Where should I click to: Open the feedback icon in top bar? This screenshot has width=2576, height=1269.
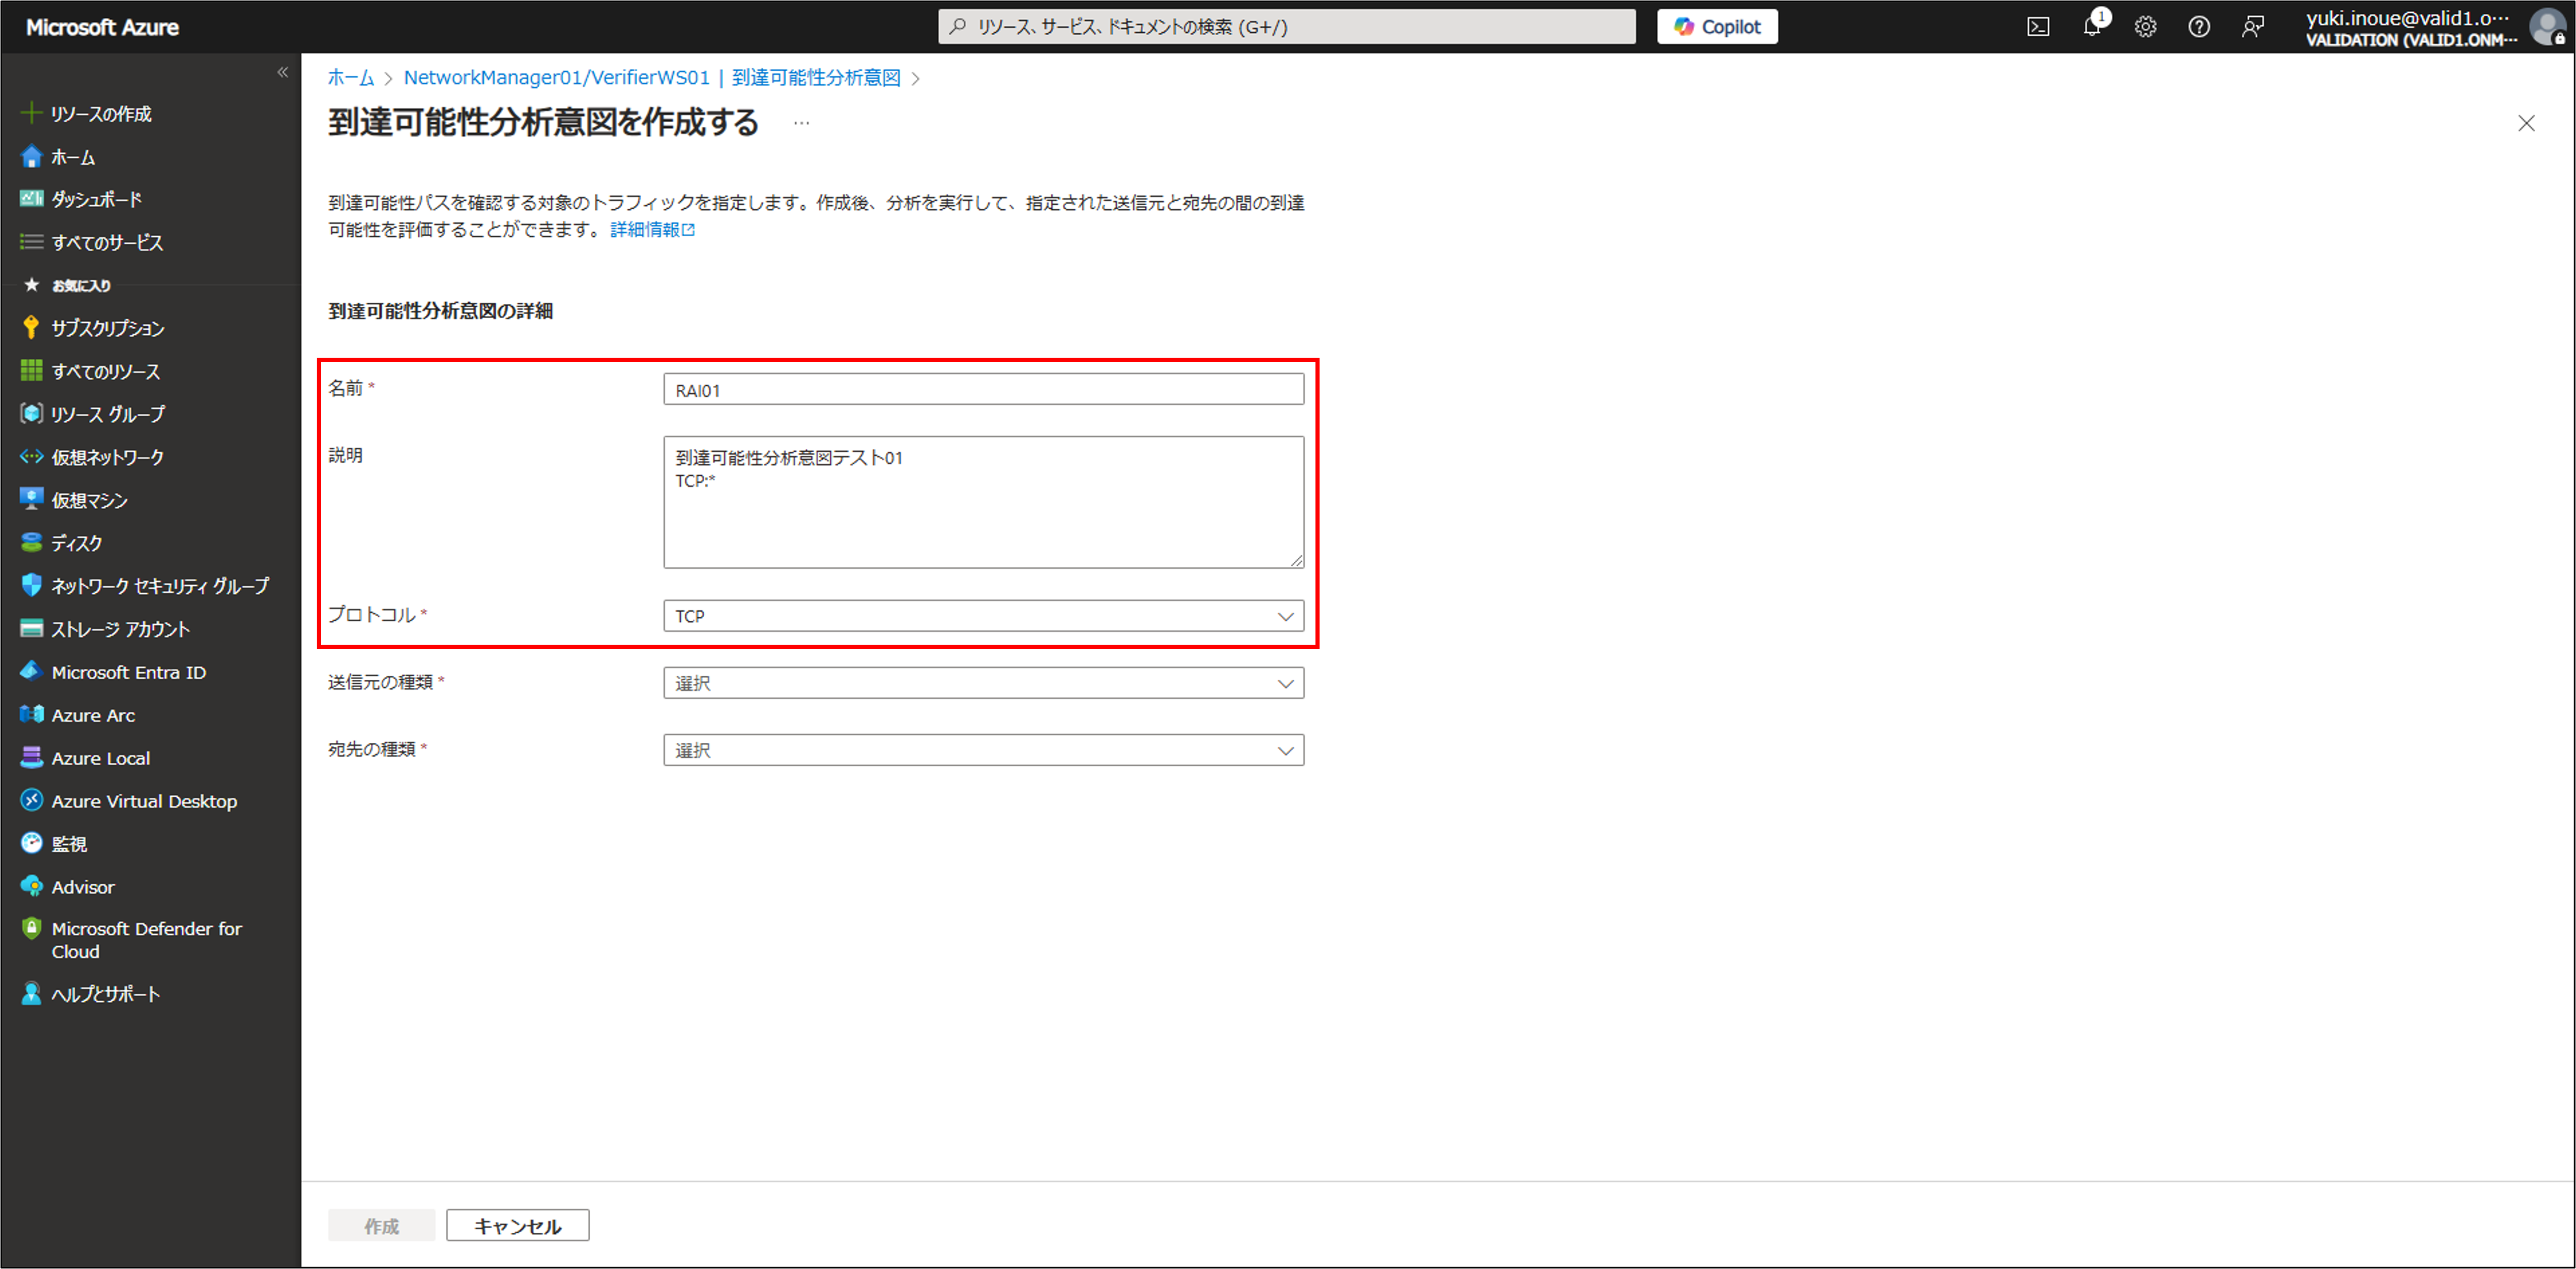tap(2252, 27)
